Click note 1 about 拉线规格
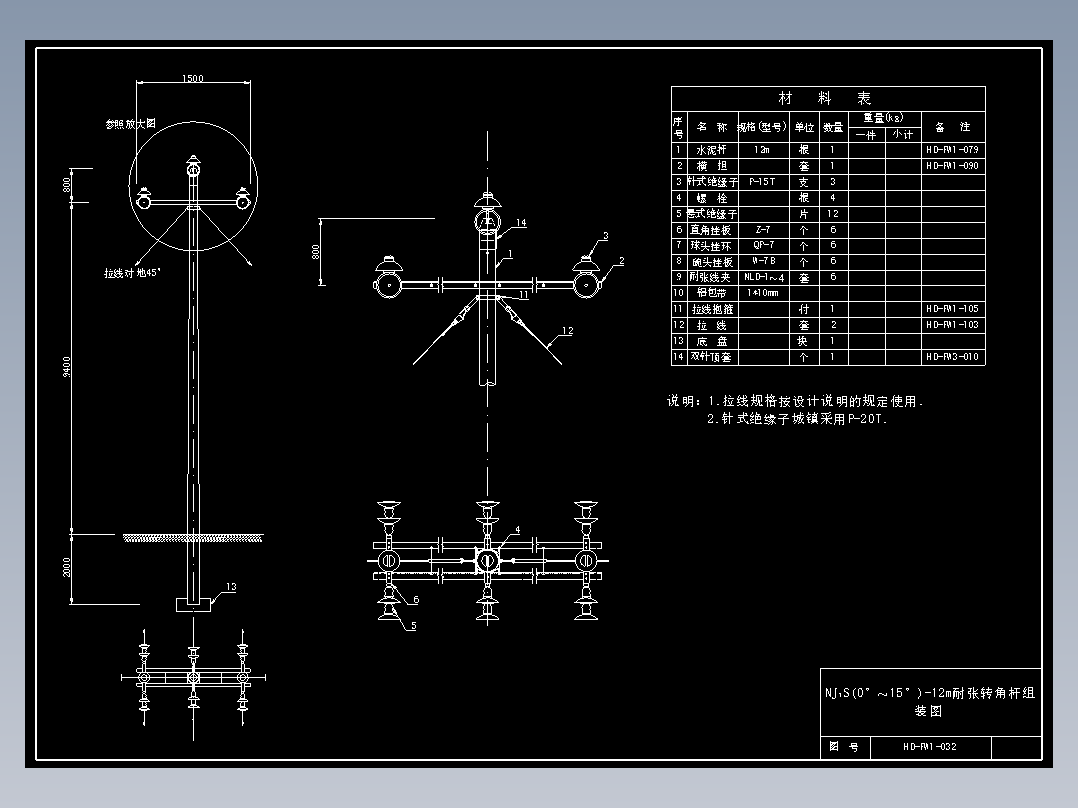 tap(815, 401)
